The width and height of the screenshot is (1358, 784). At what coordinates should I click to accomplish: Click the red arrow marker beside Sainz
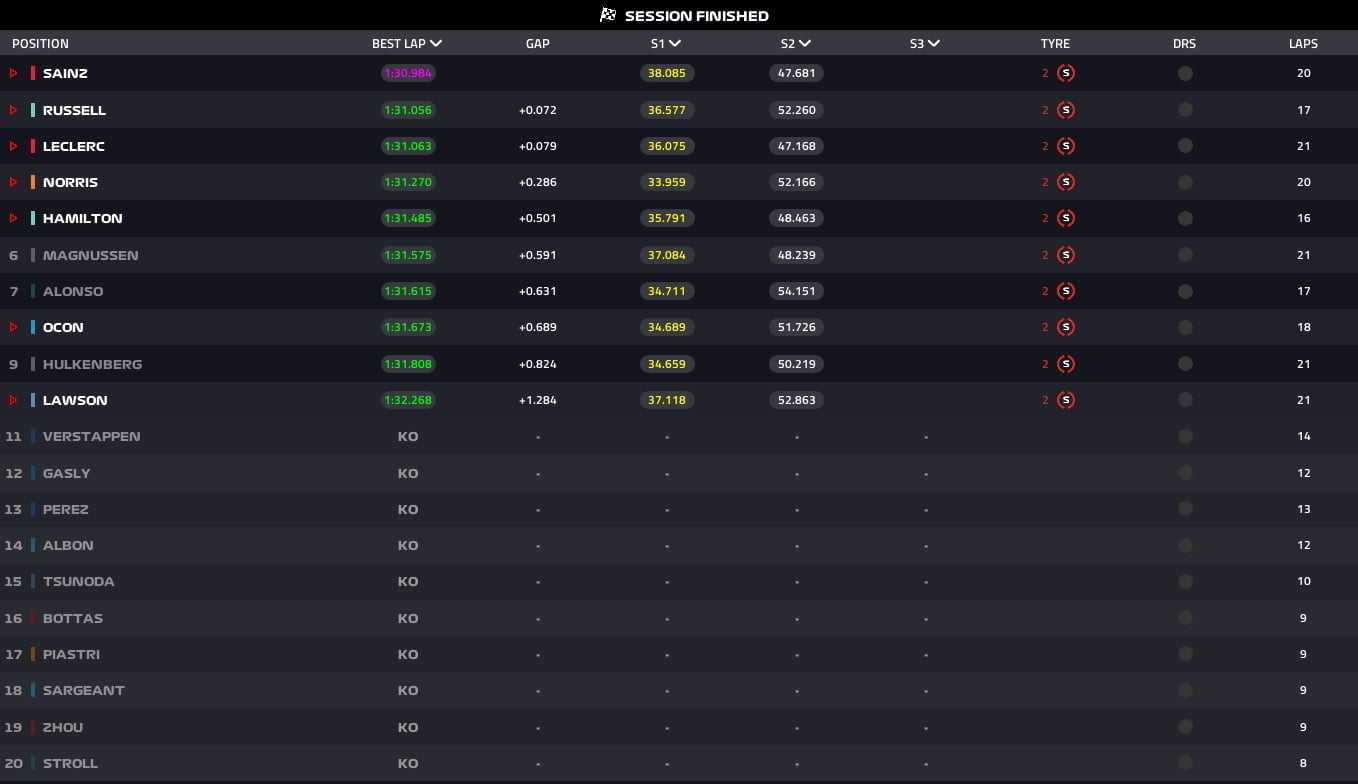tap(14, 73)
